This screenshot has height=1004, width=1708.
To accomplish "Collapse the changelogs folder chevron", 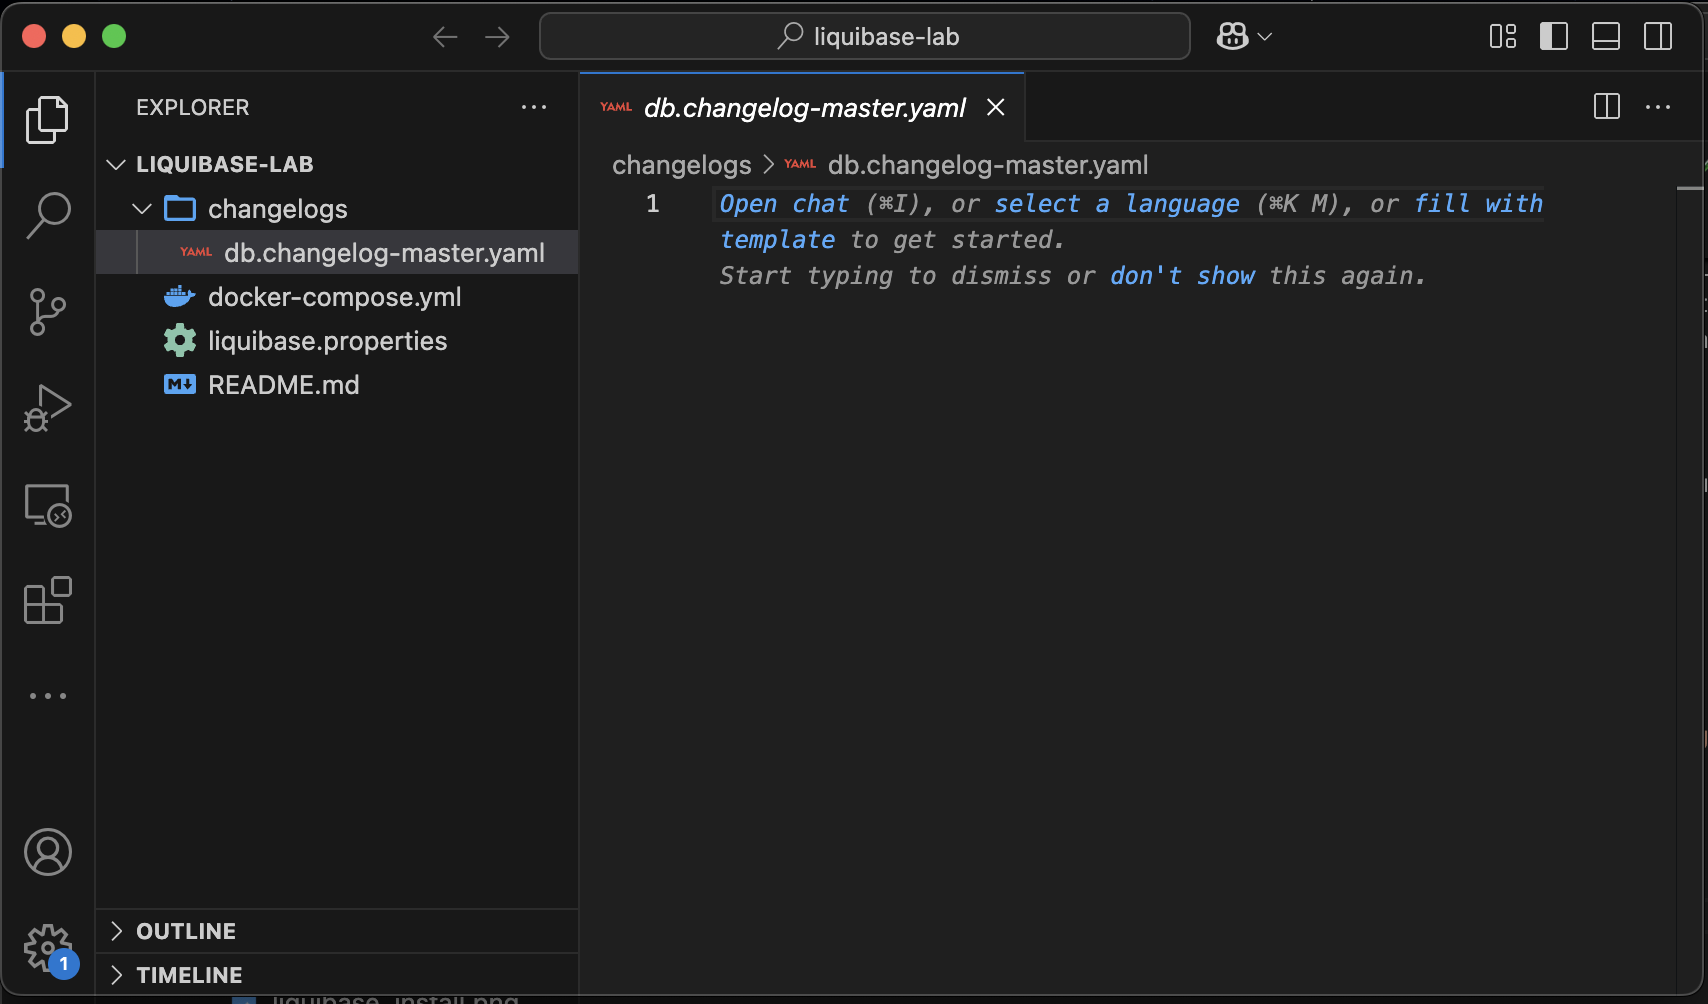I will [x=142, y=209].
